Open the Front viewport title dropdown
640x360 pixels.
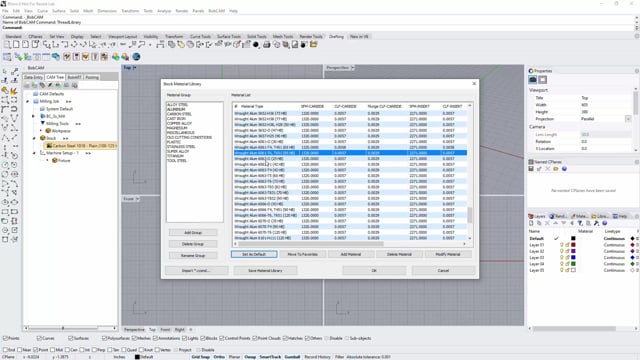(x=138, y=199)
